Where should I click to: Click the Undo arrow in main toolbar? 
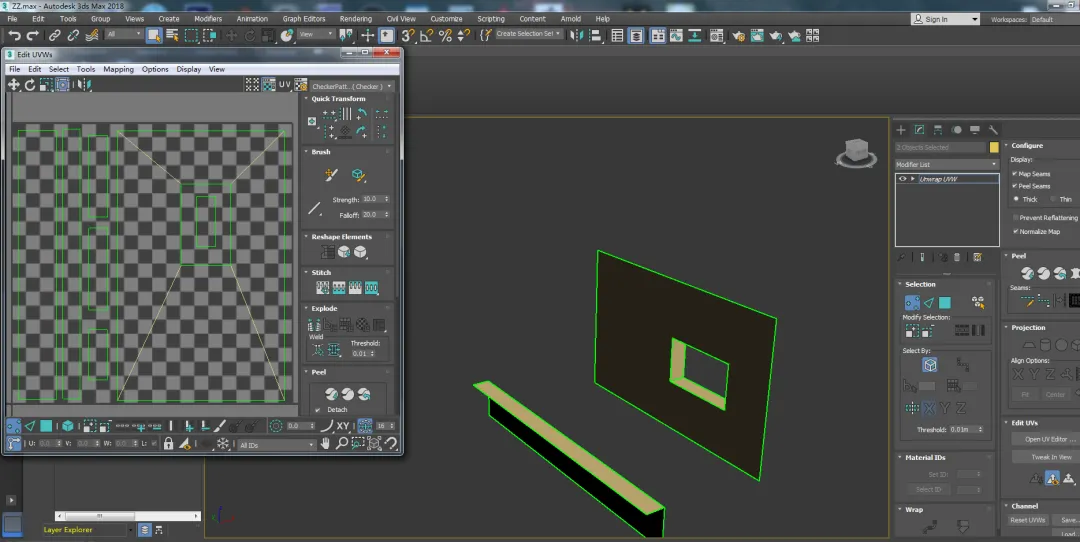[14, 35]
